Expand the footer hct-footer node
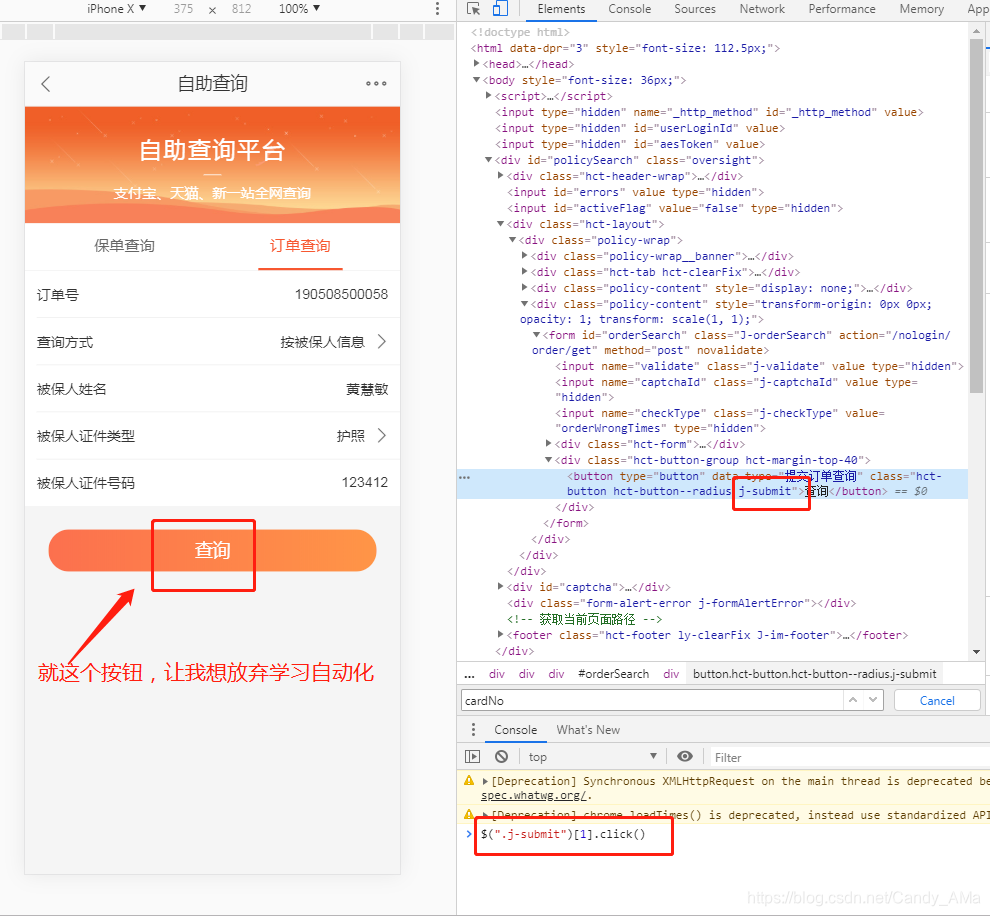990x916 pixels. coord(501,634)
